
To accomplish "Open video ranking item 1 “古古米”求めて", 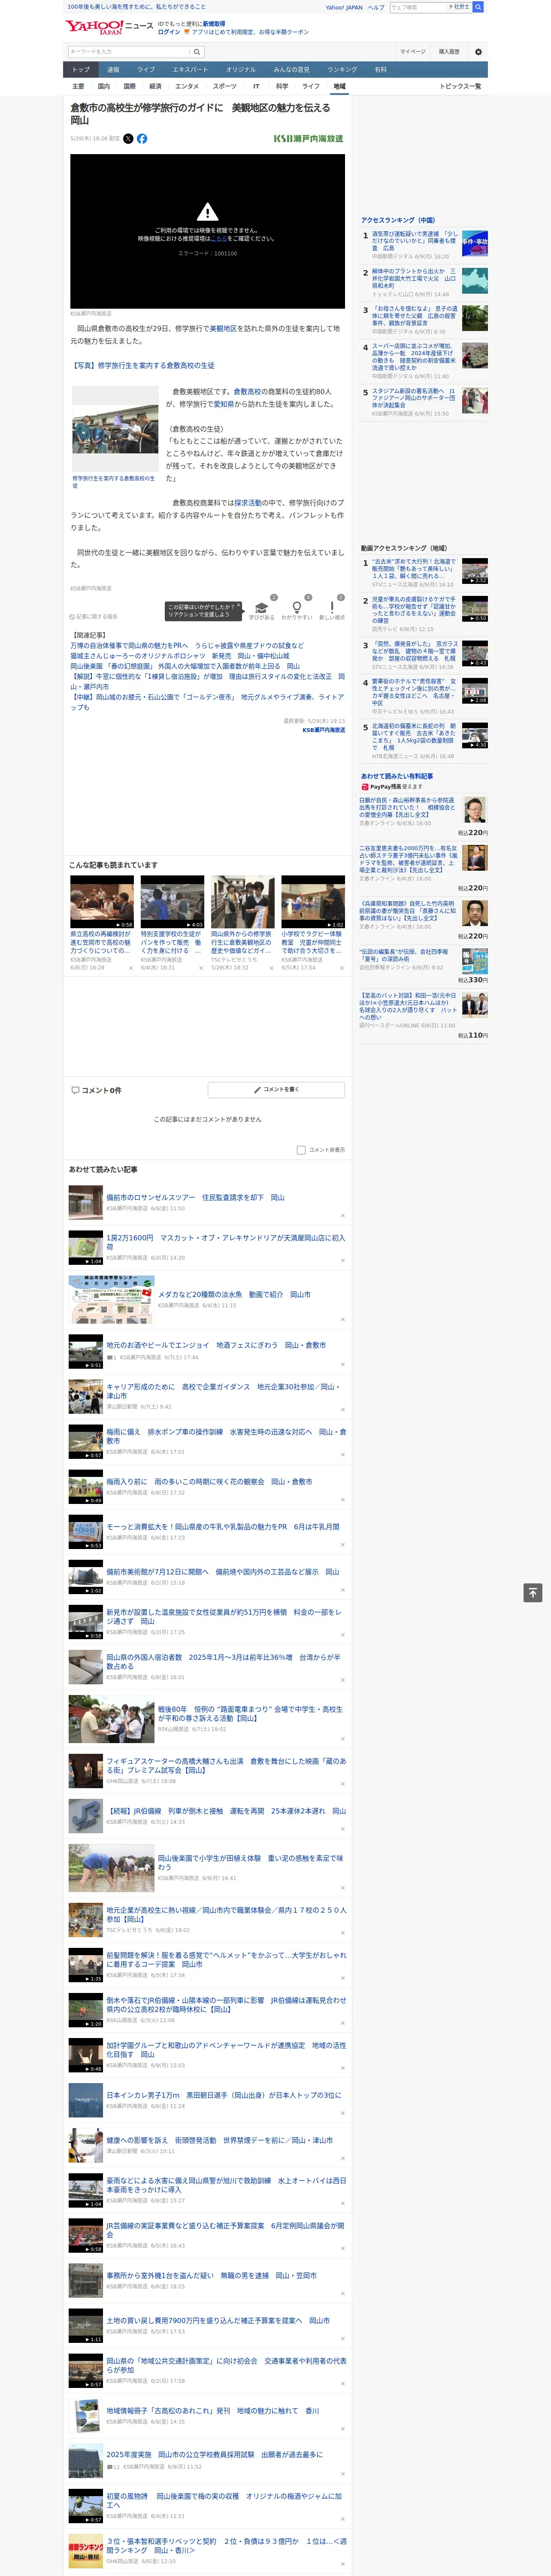I will [414, 569].
